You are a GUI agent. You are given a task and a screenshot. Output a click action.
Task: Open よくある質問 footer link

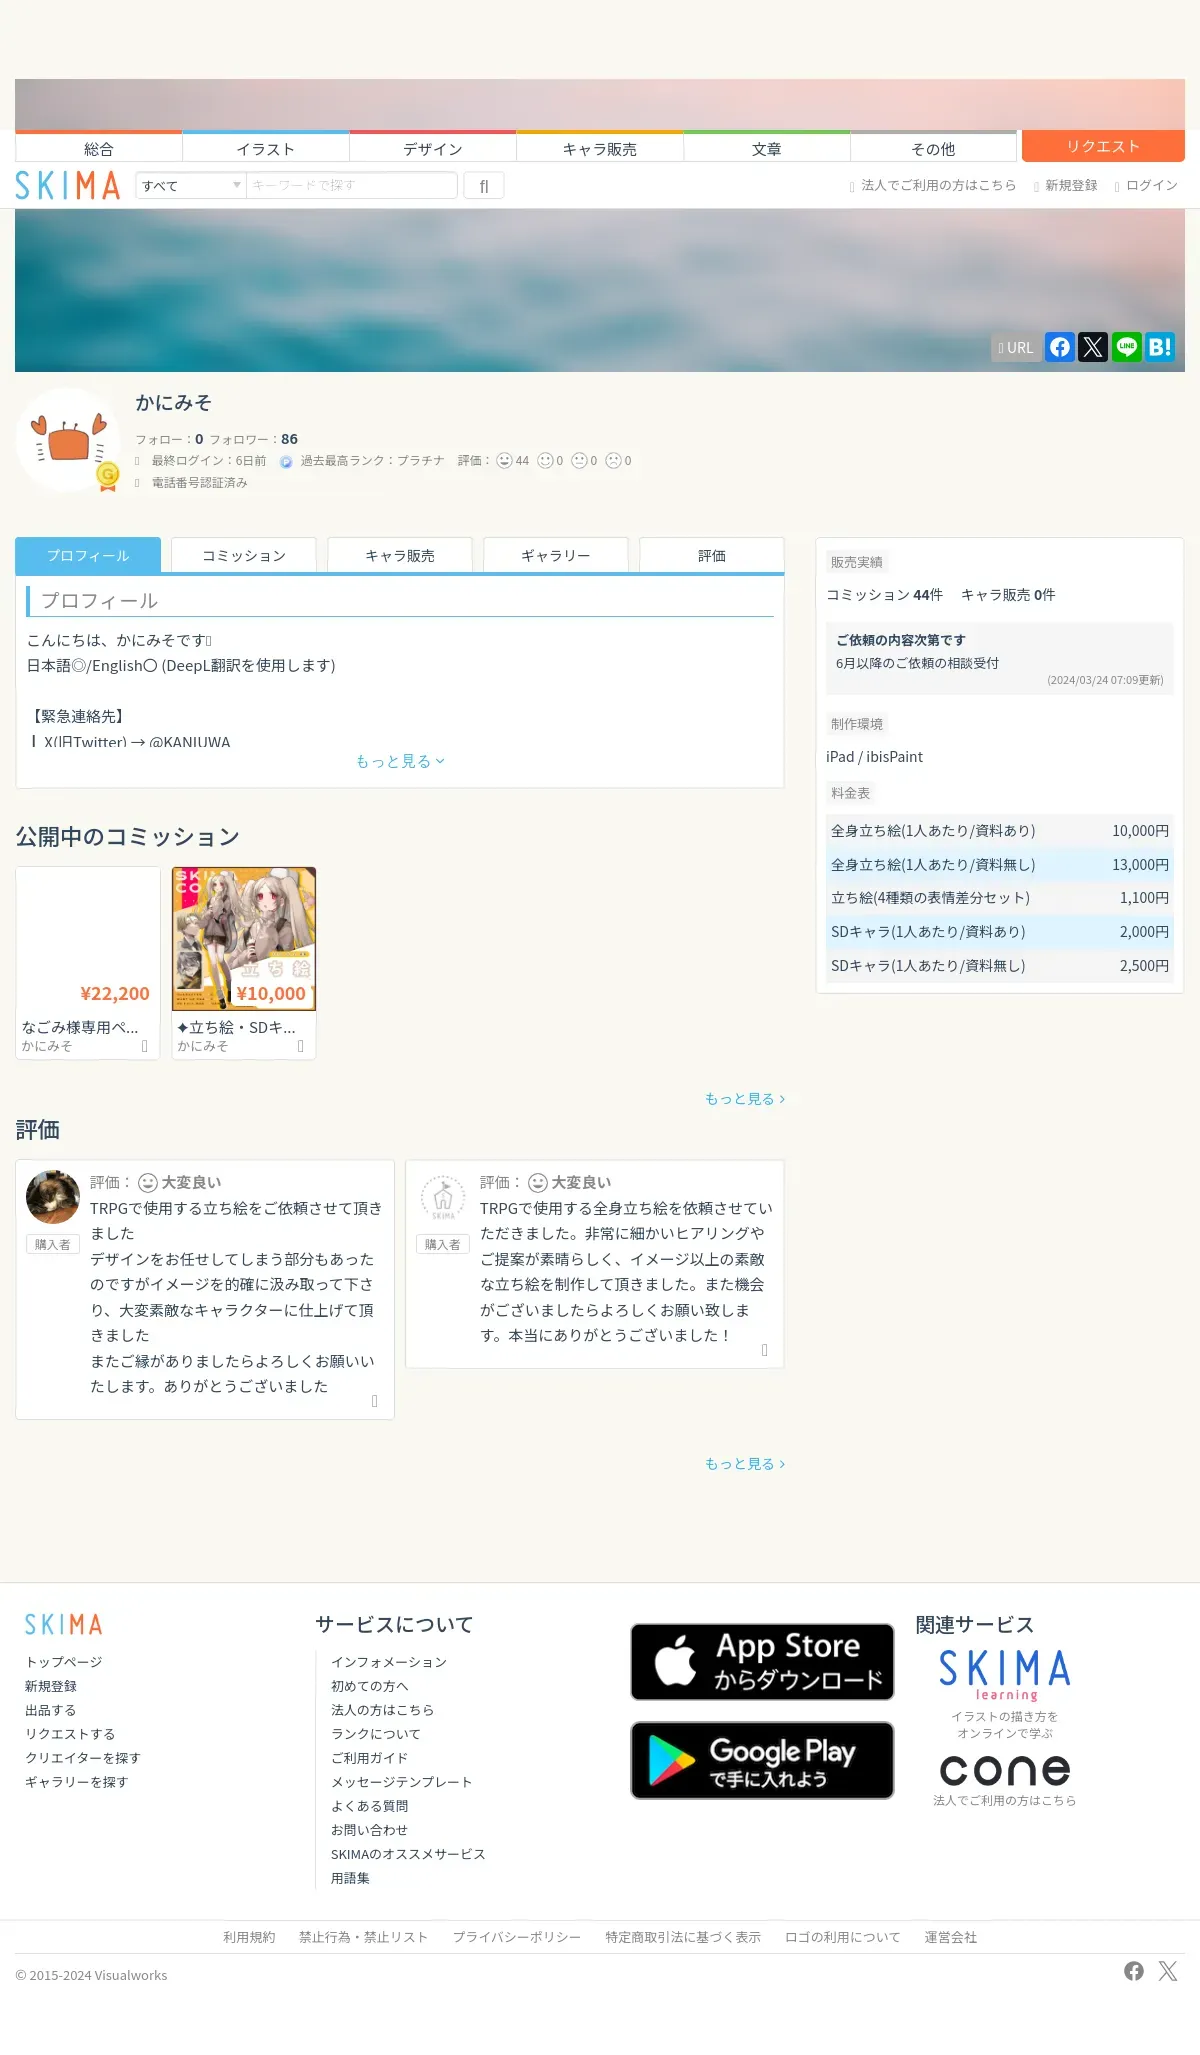370,1806
